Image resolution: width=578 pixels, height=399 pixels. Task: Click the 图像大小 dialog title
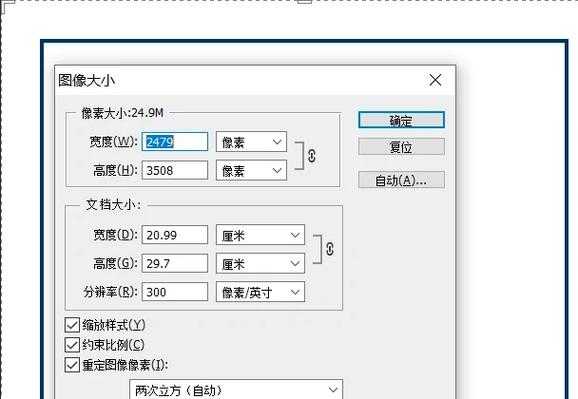click(87, 80)
